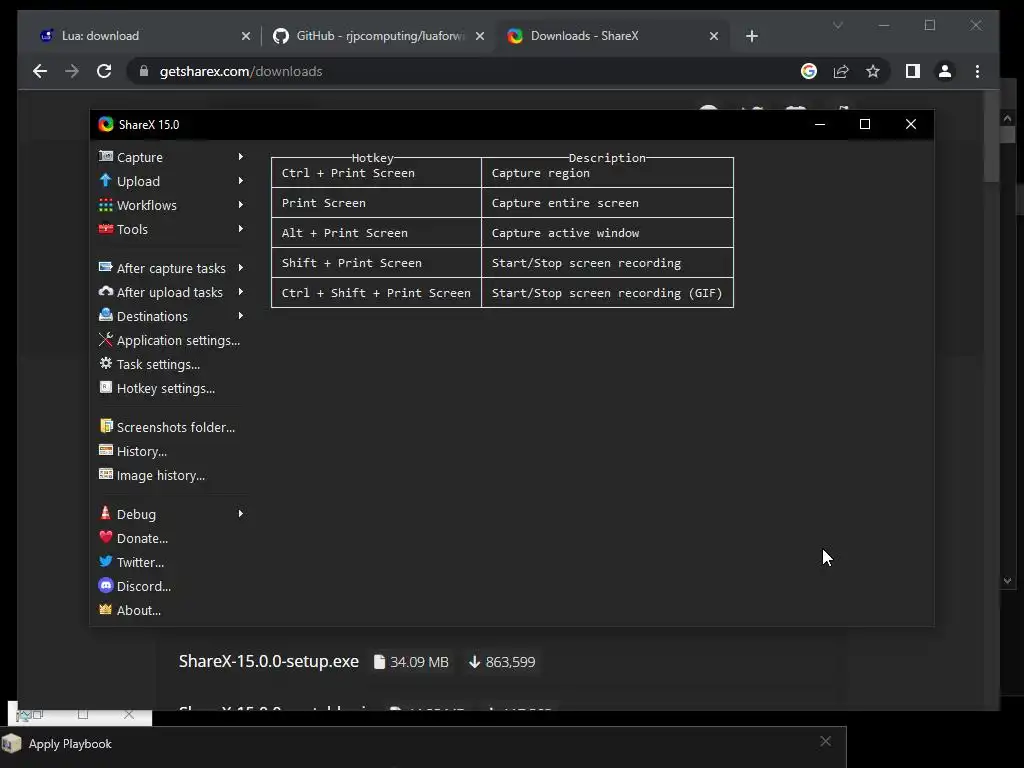Click the share page icon in address bar
The width and height of the screenshot is (1024, 768).
[x=841, y=71]
